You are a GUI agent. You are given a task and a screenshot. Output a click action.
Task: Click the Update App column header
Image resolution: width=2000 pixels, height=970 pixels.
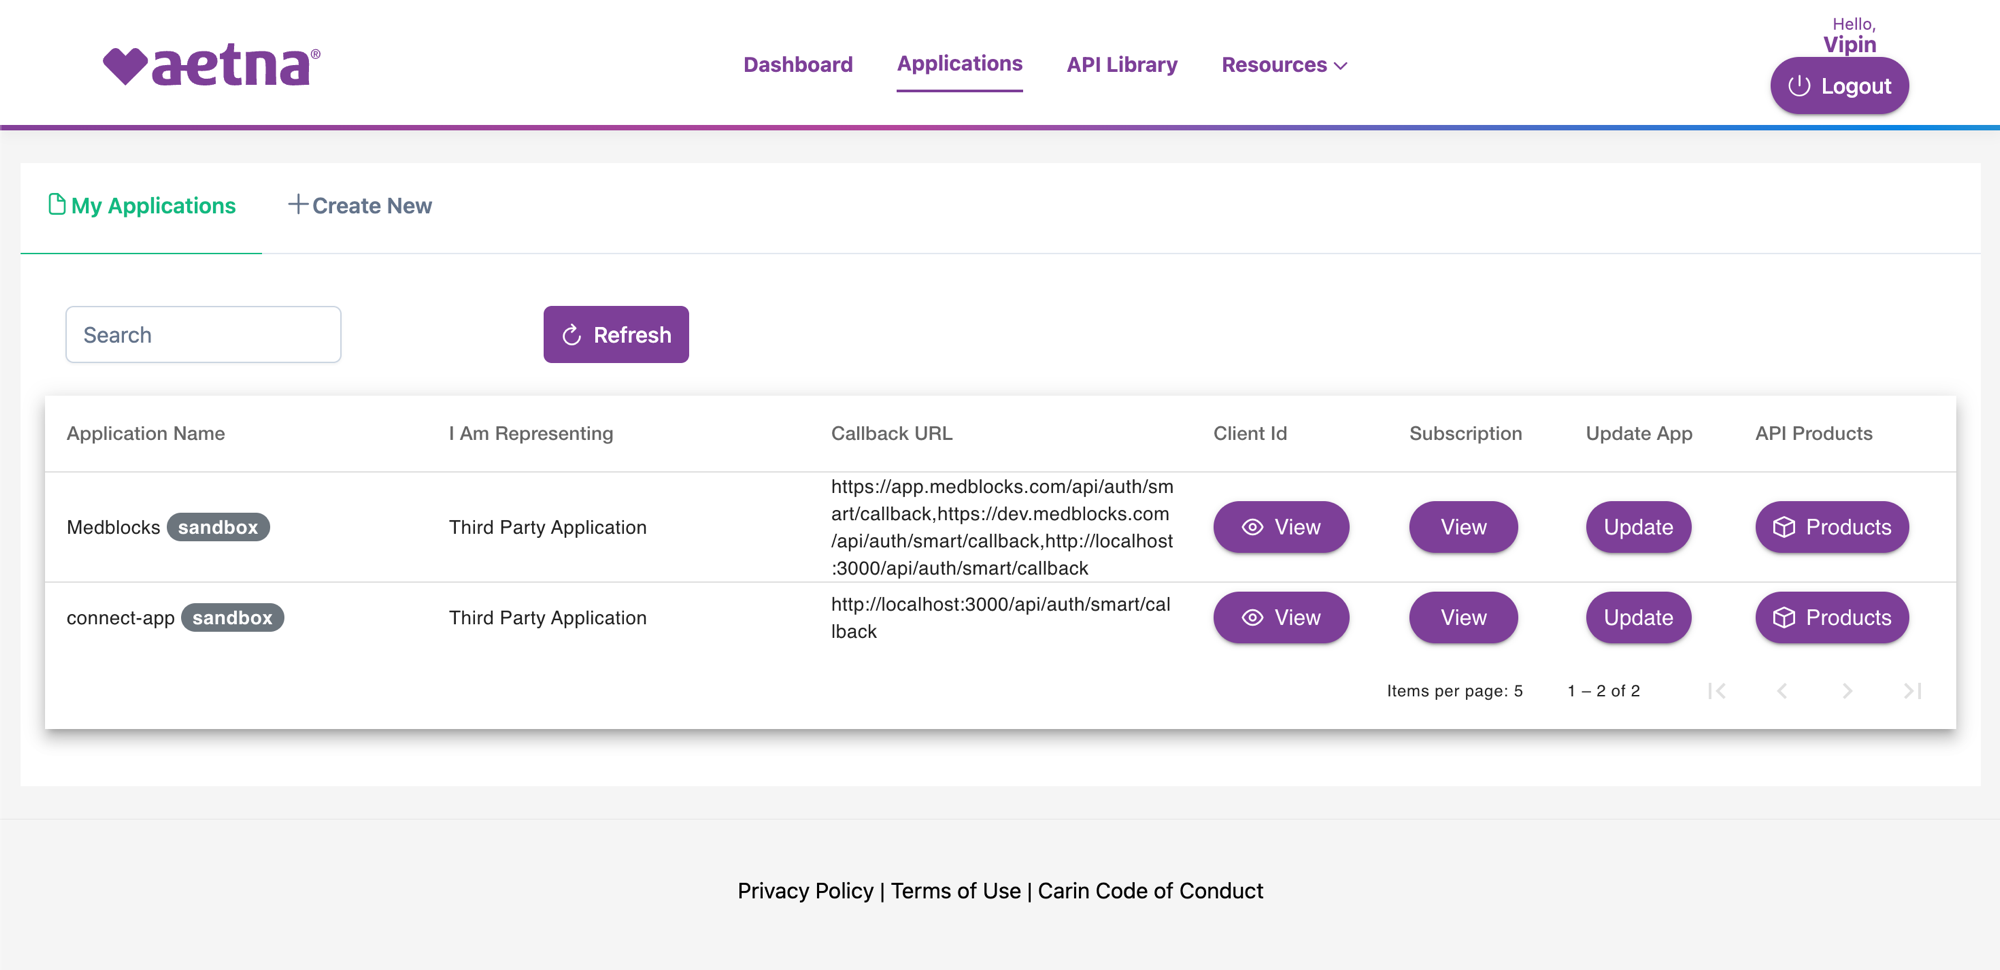(x=1639, y=434)
